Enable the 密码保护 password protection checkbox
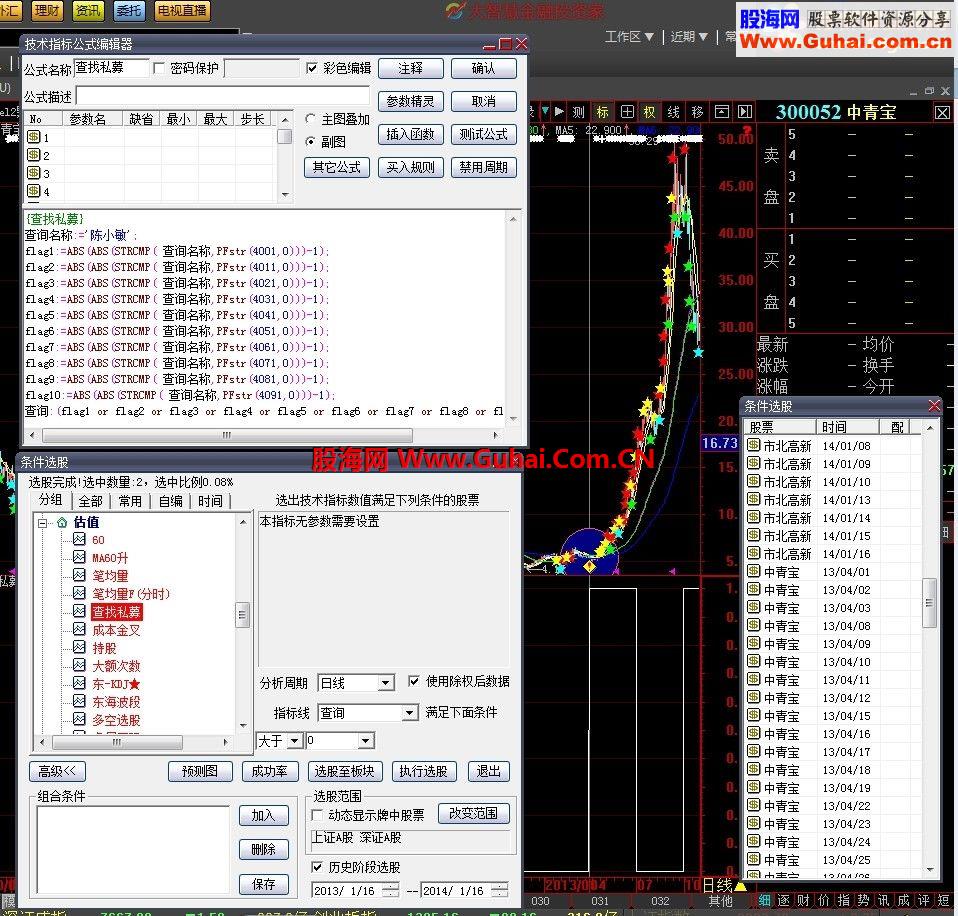The height and width of the screenshot is (916, 958). tap(159, 68)
